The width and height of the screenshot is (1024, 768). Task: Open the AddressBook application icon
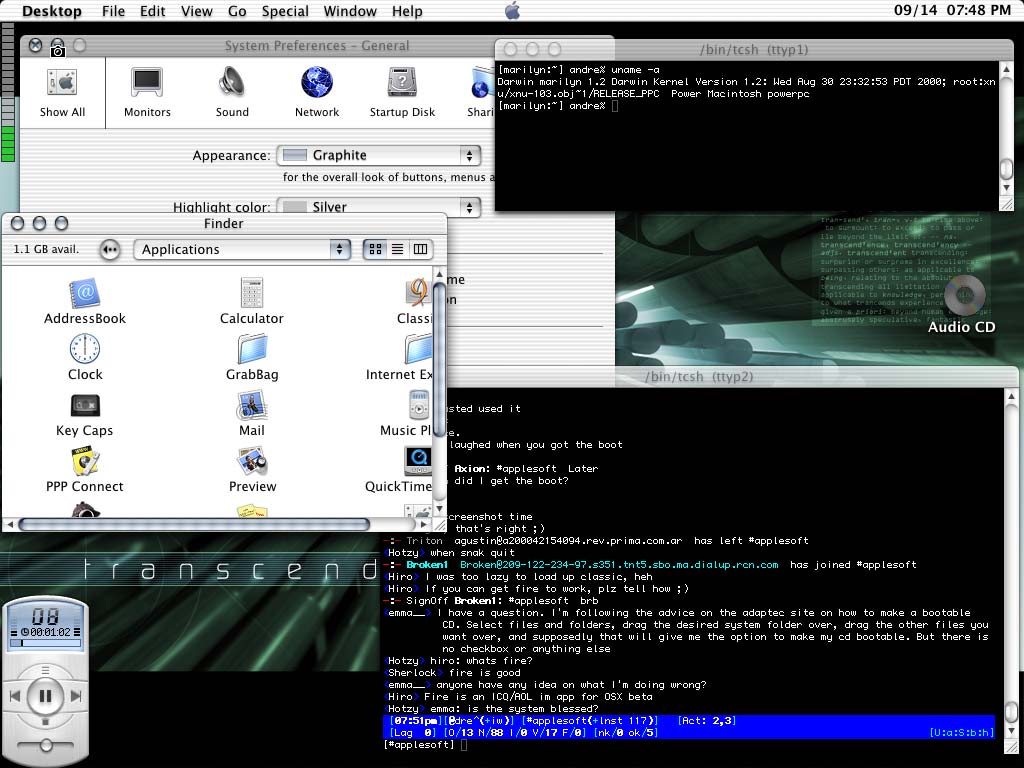point(85,294)
